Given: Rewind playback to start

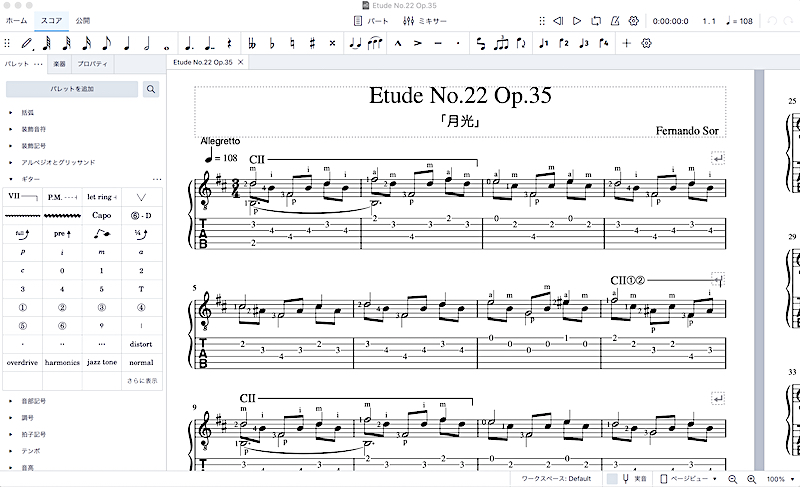Looking at the screenshot, I should coord(558,21).
